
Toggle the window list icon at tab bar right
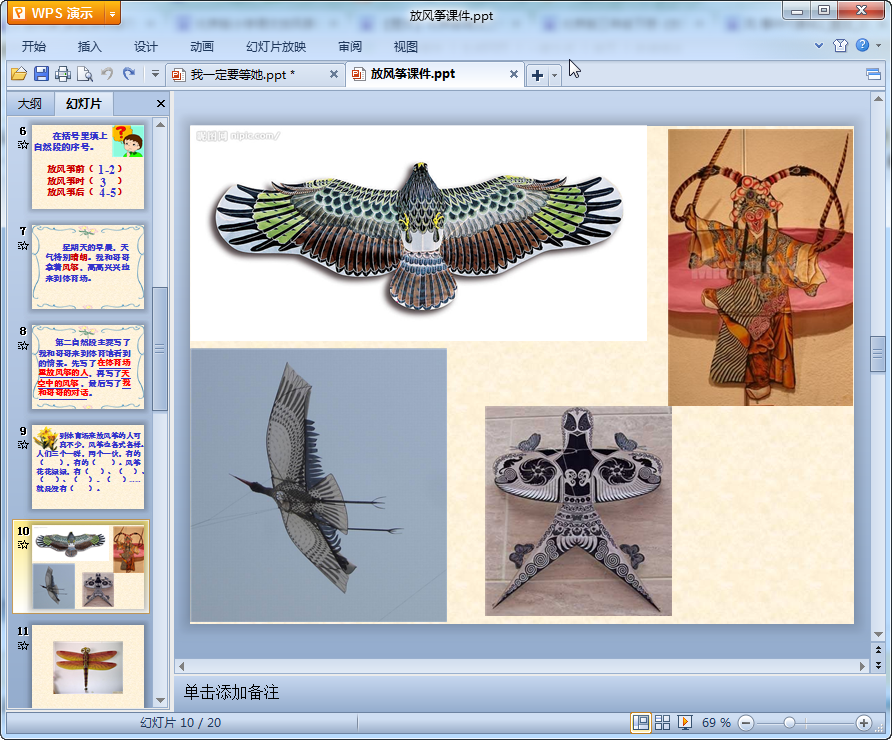pos(873,74)
